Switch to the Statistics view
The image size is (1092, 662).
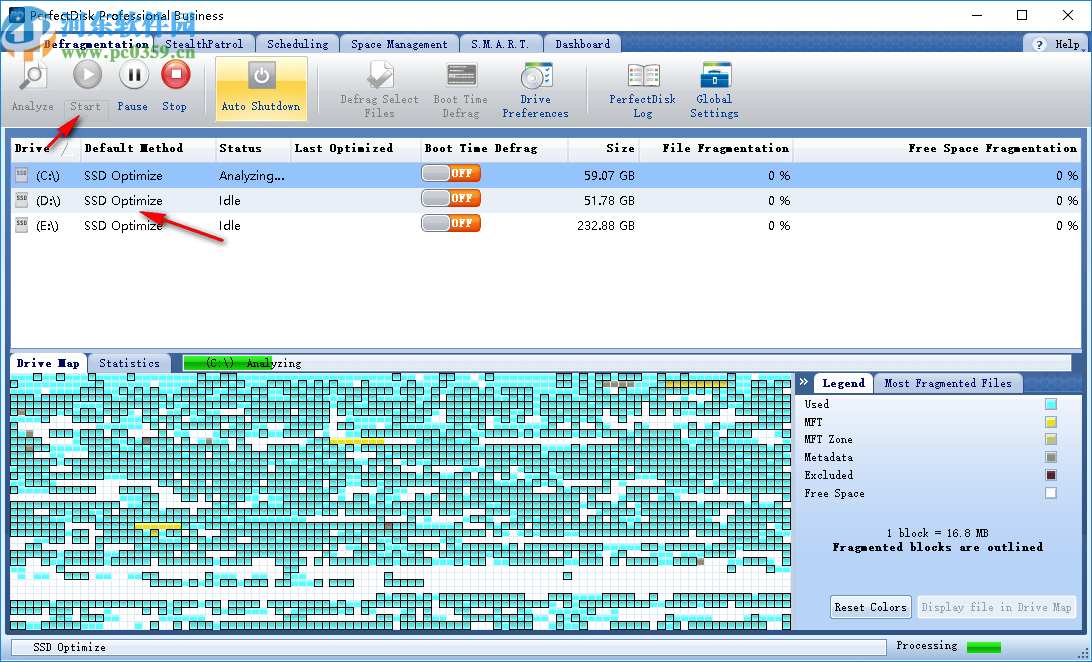tap(130, 363)
